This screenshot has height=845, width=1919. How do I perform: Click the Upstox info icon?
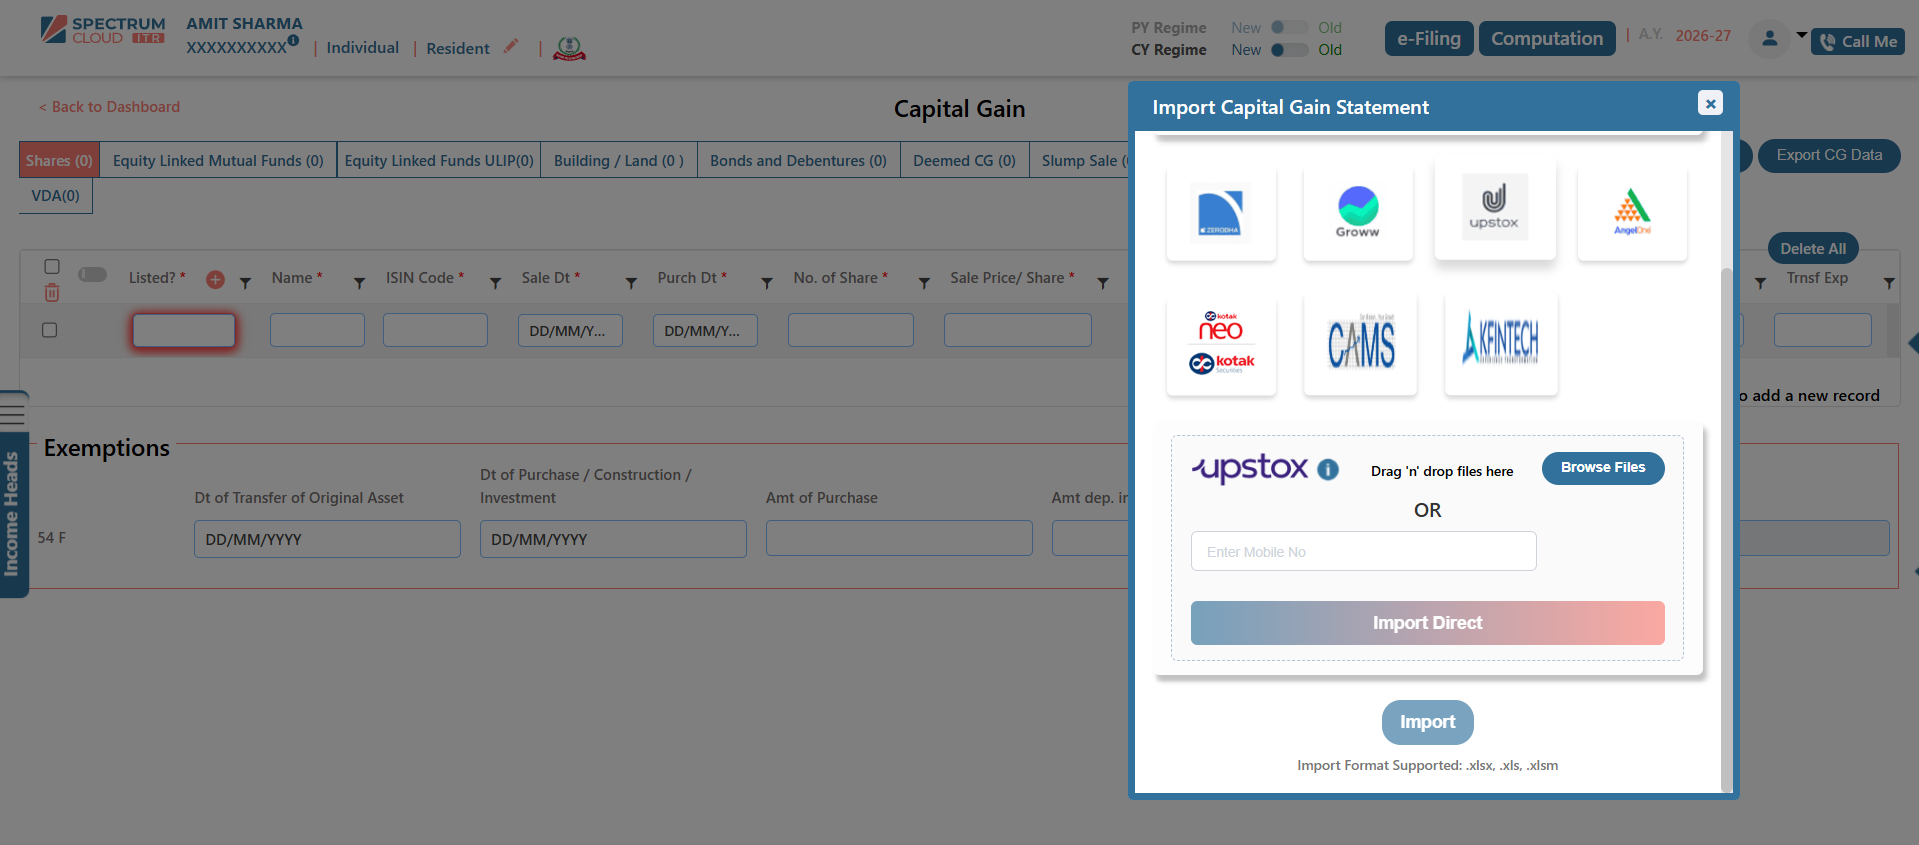point(1328,470)
